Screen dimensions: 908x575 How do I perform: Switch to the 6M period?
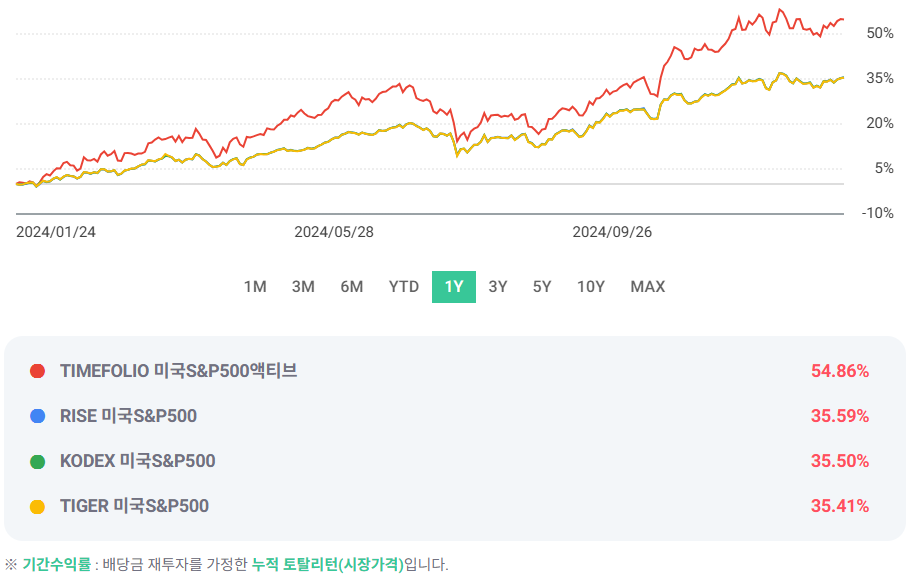[352, 287]
